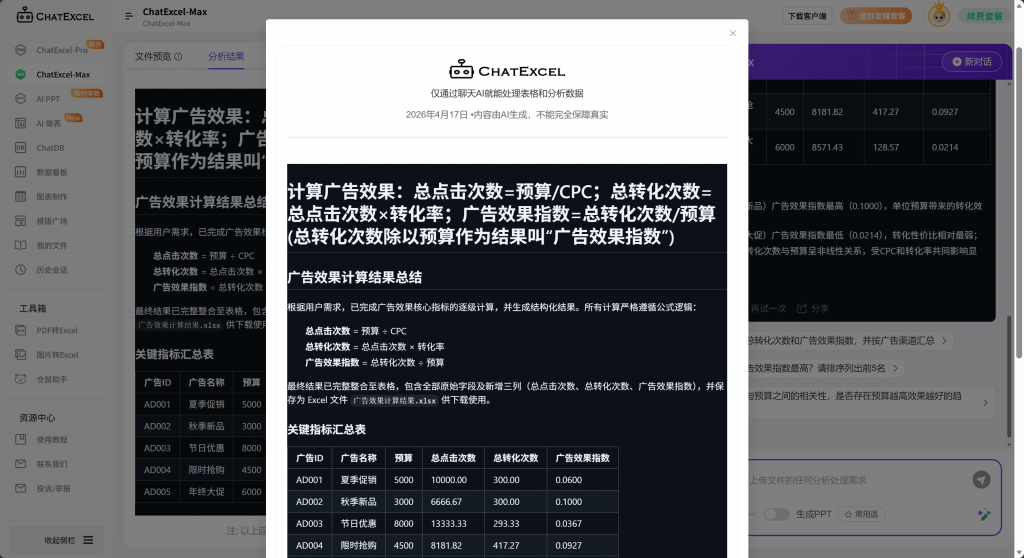The height and width of the screenshot is (558, 1024).
Task: Launch PDF转Excel tool icon
Action: click(x=21, y=330)
